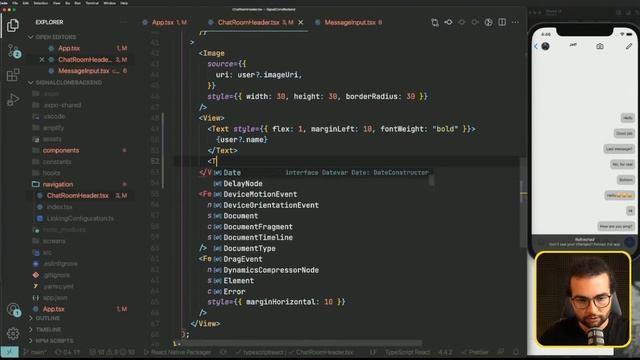The height and width of the screenshot is (360, 640).
Task: Tap the user avatar in simulator chat header
Action: (545, 46)
